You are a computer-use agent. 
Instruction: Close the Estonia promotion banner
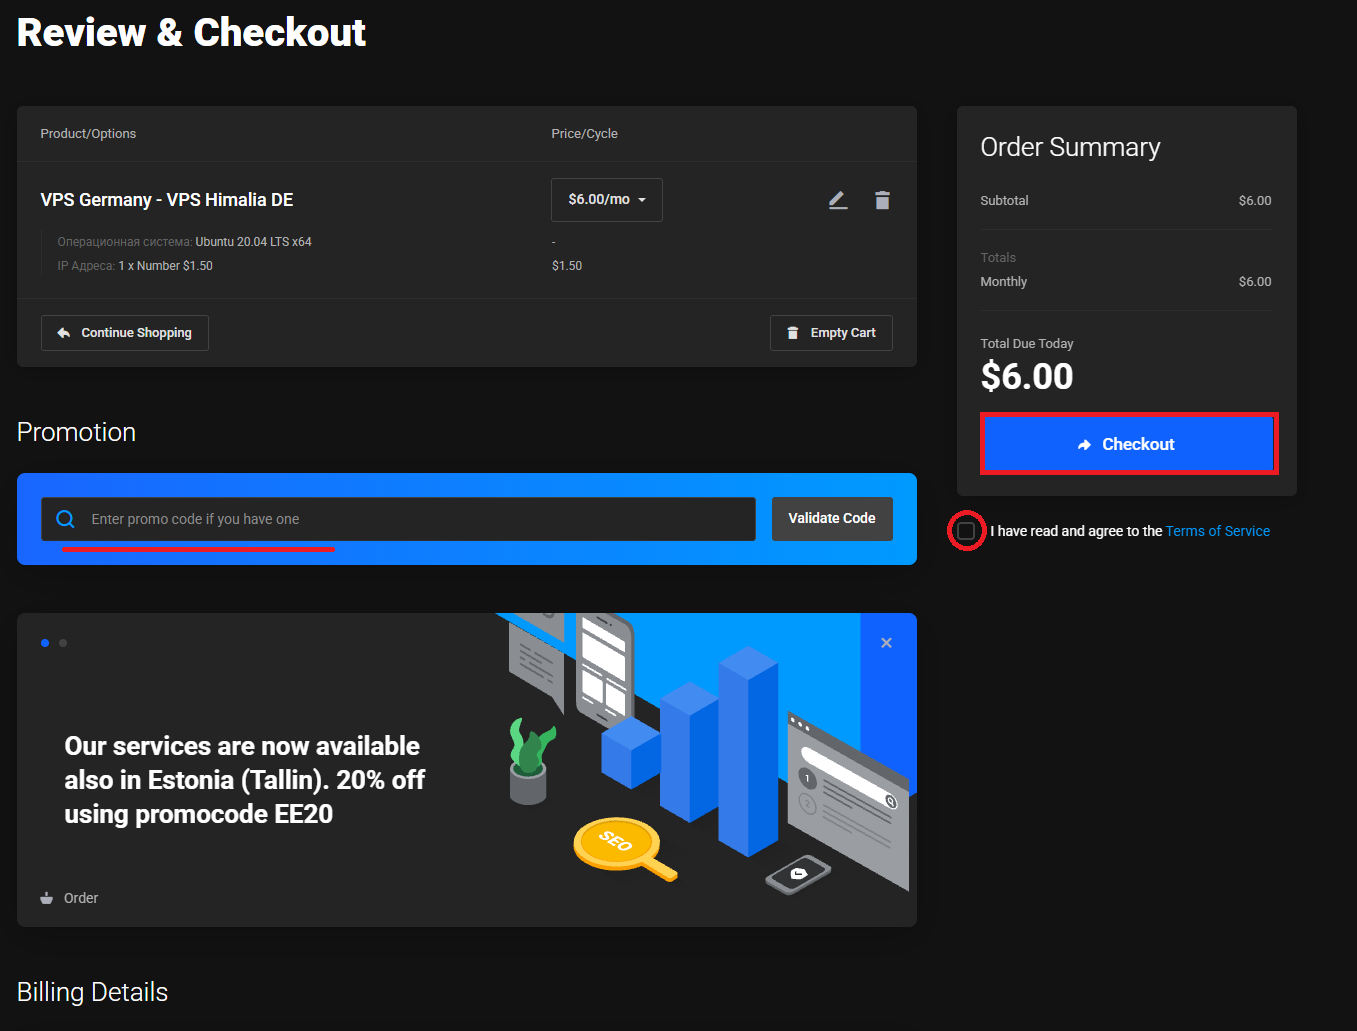pos(886,643)
